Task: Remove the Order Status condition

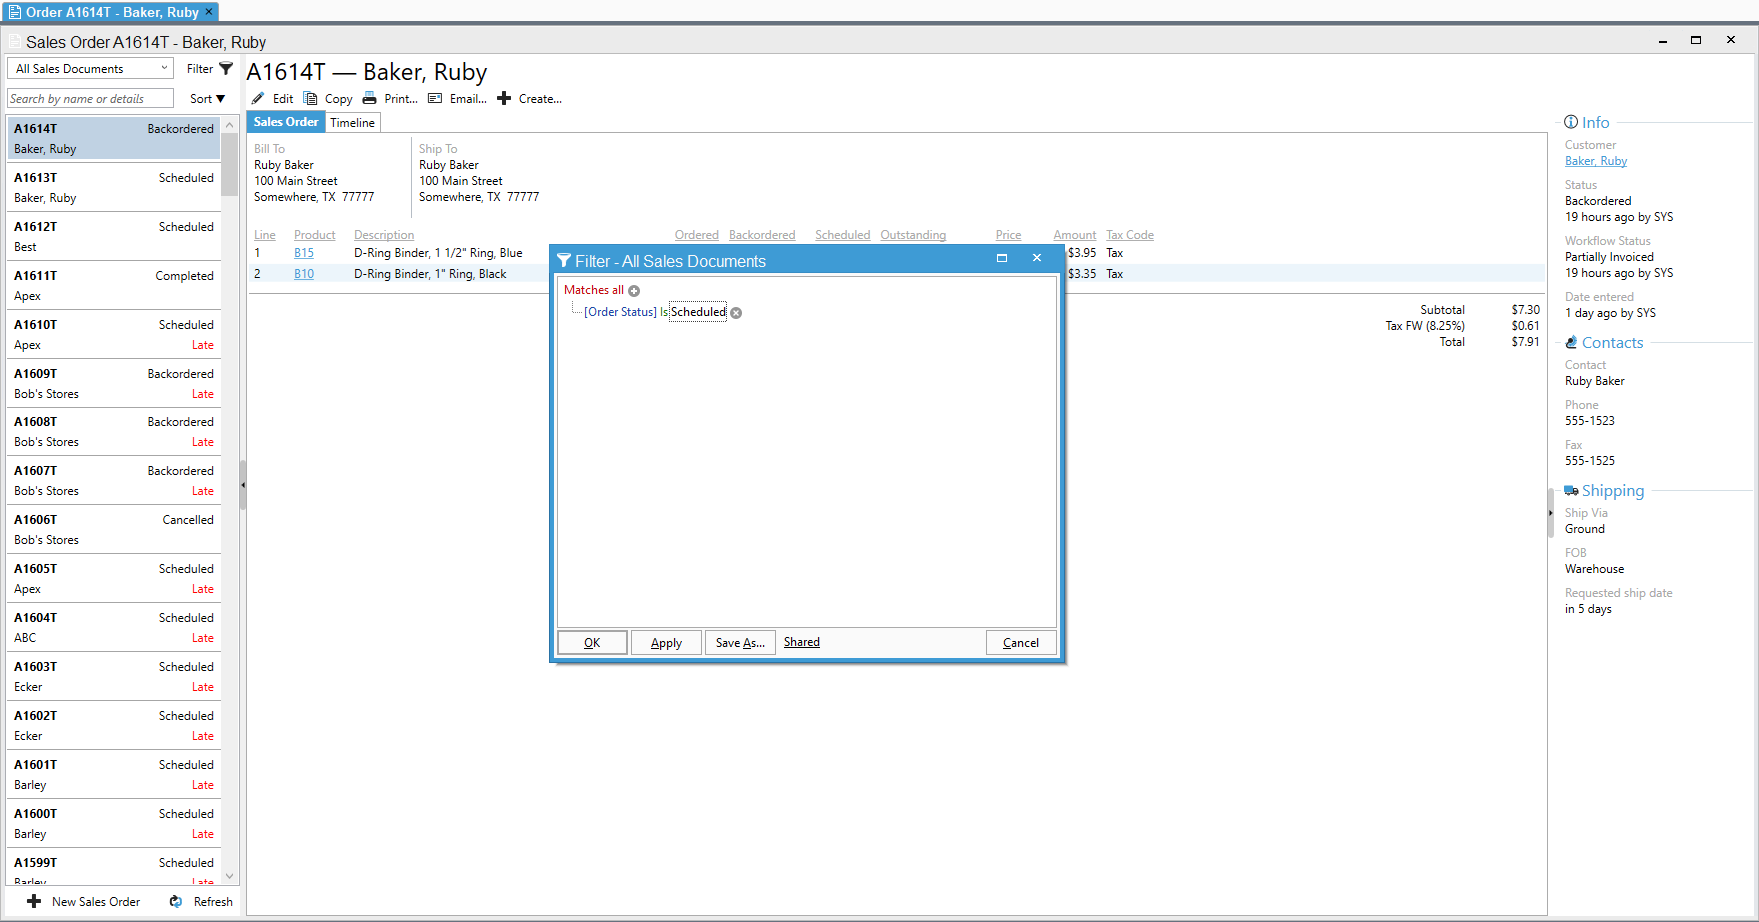Action: (736, 313)
